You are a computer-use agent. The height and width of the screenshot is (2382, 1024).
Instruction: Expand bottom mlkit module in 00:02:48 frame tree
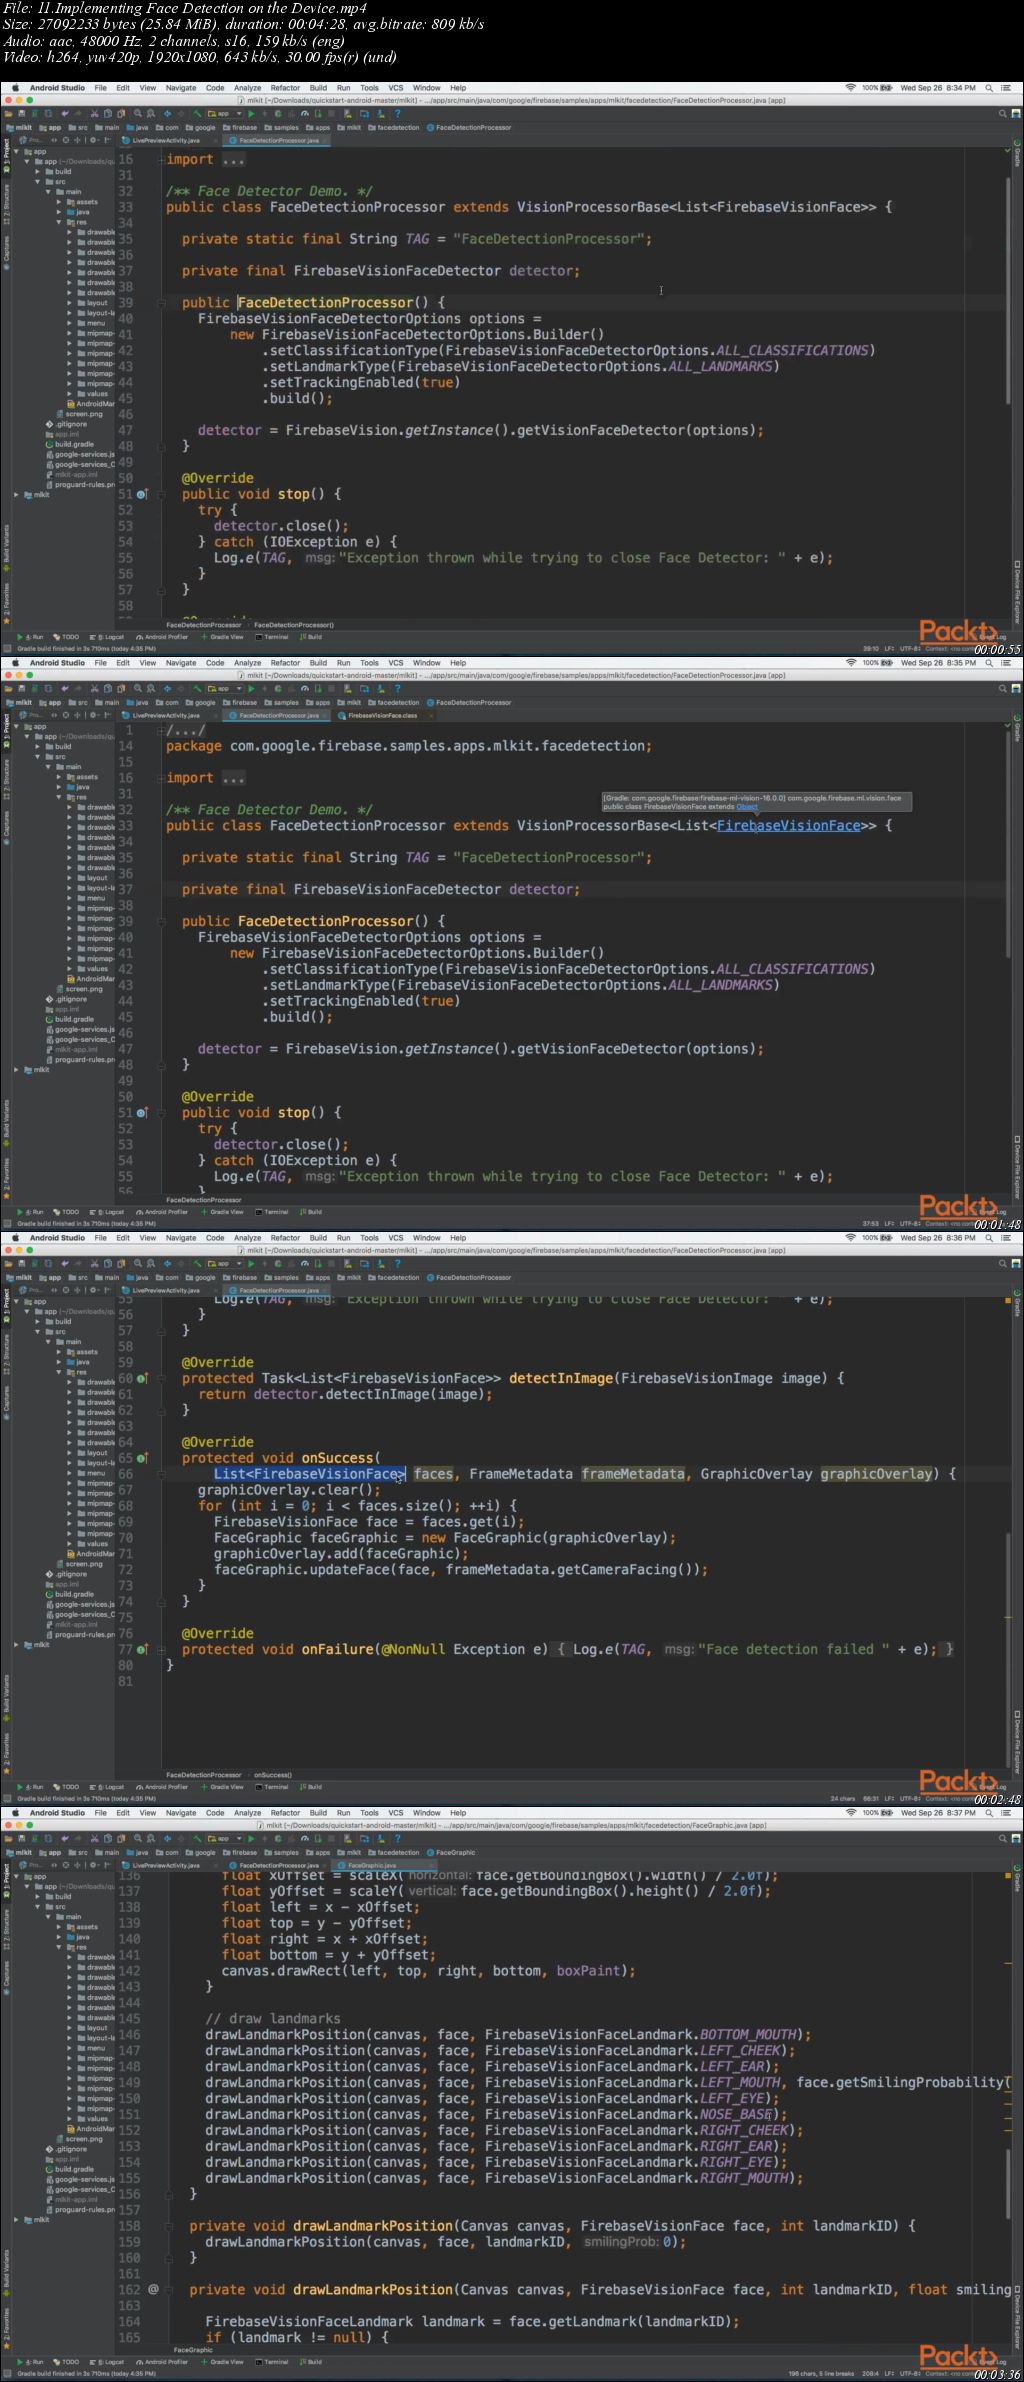tap(17, 1645)
